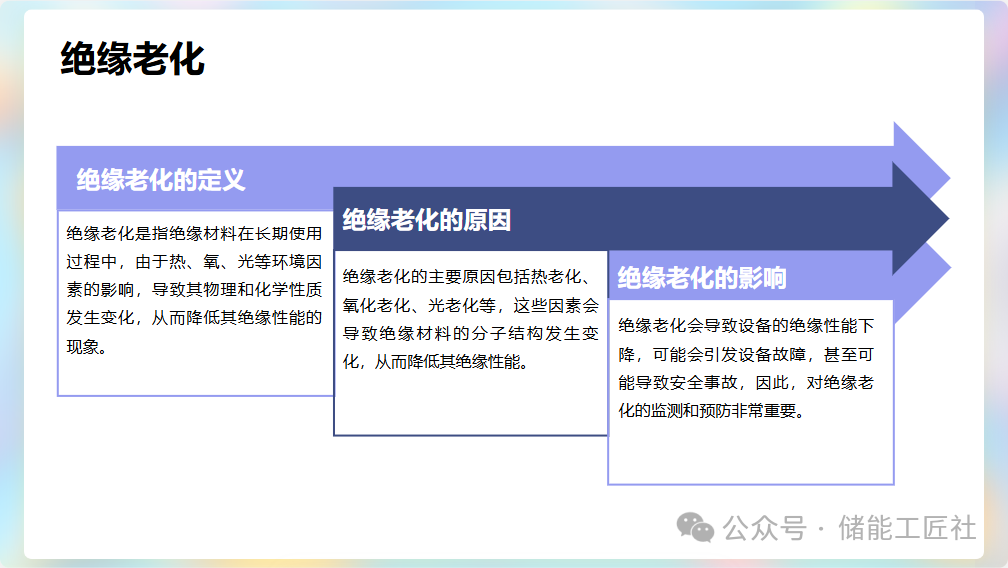The height and width of the screenshot is (568, 1008).
Task: Select the impact paragraph starting 绝缘老化会导致
Action: 746,368
